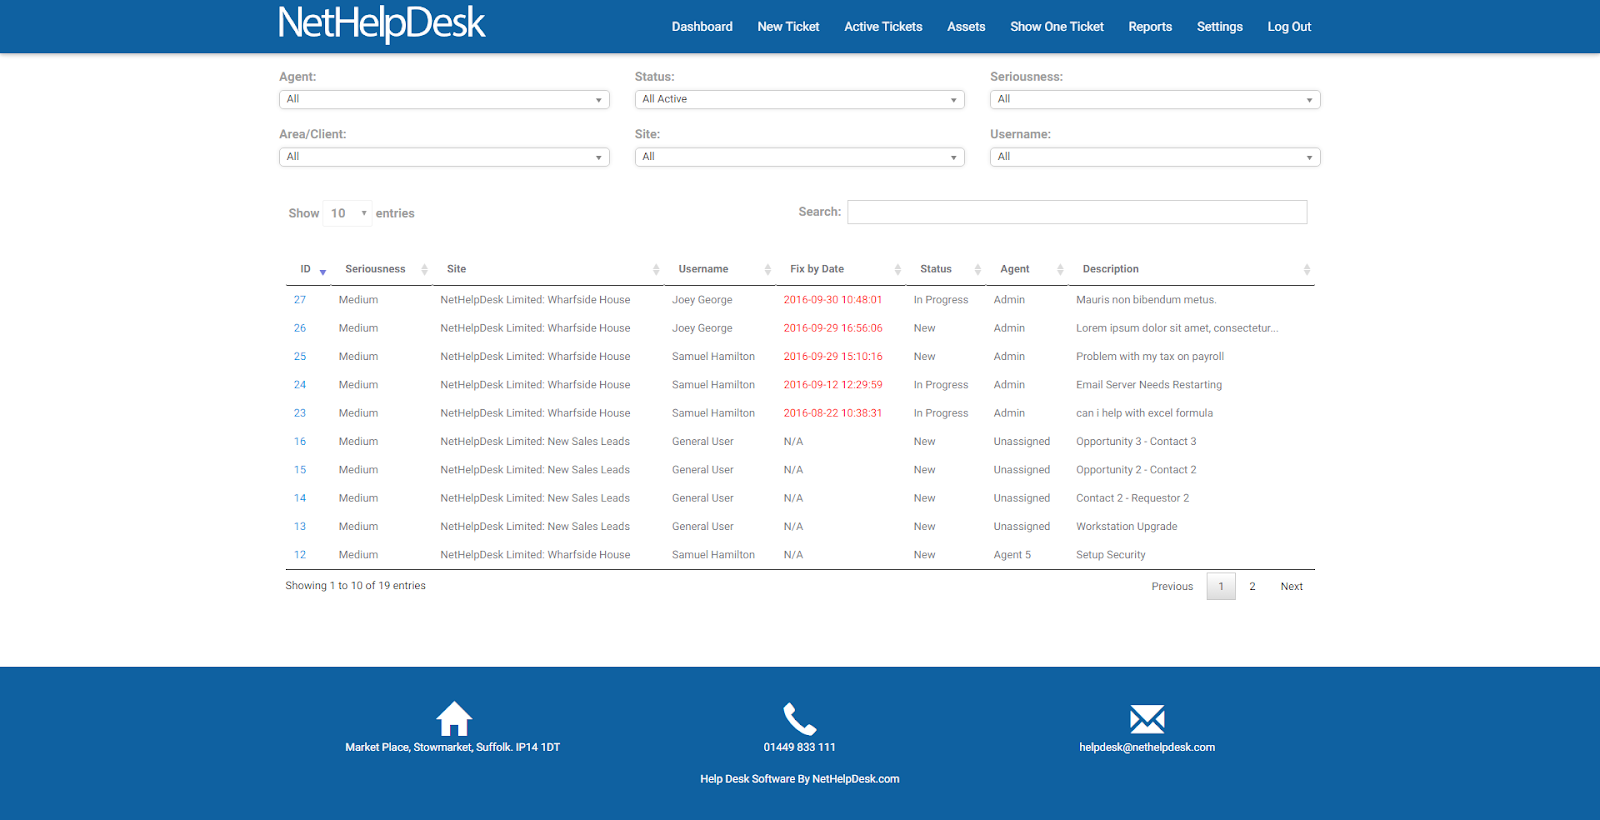
Task: Click description 'can i help with excel formula'
Action: coord(1144,413)
